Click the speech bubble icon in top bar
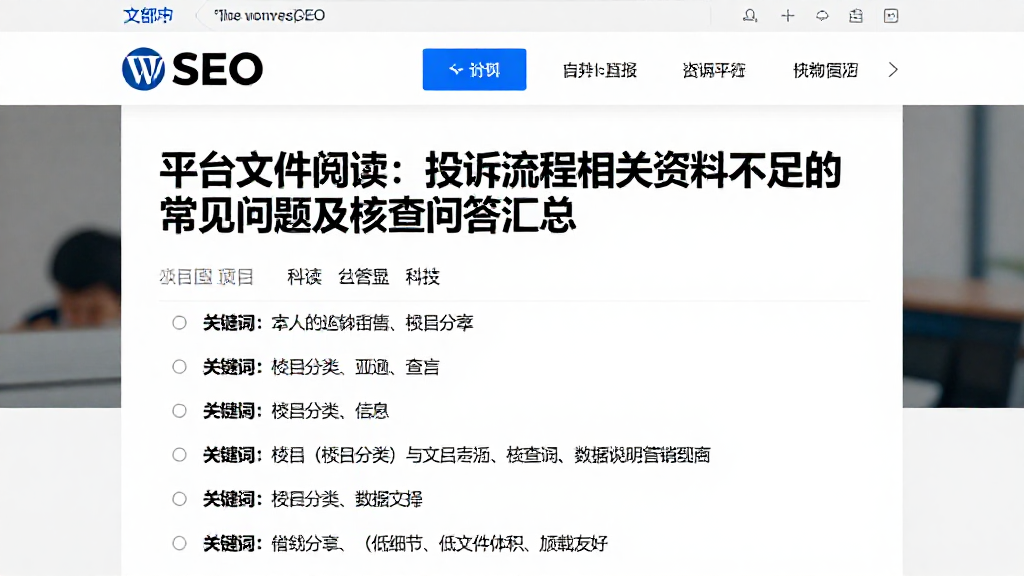Screen dimensions: 1024x576 [822, 16]
